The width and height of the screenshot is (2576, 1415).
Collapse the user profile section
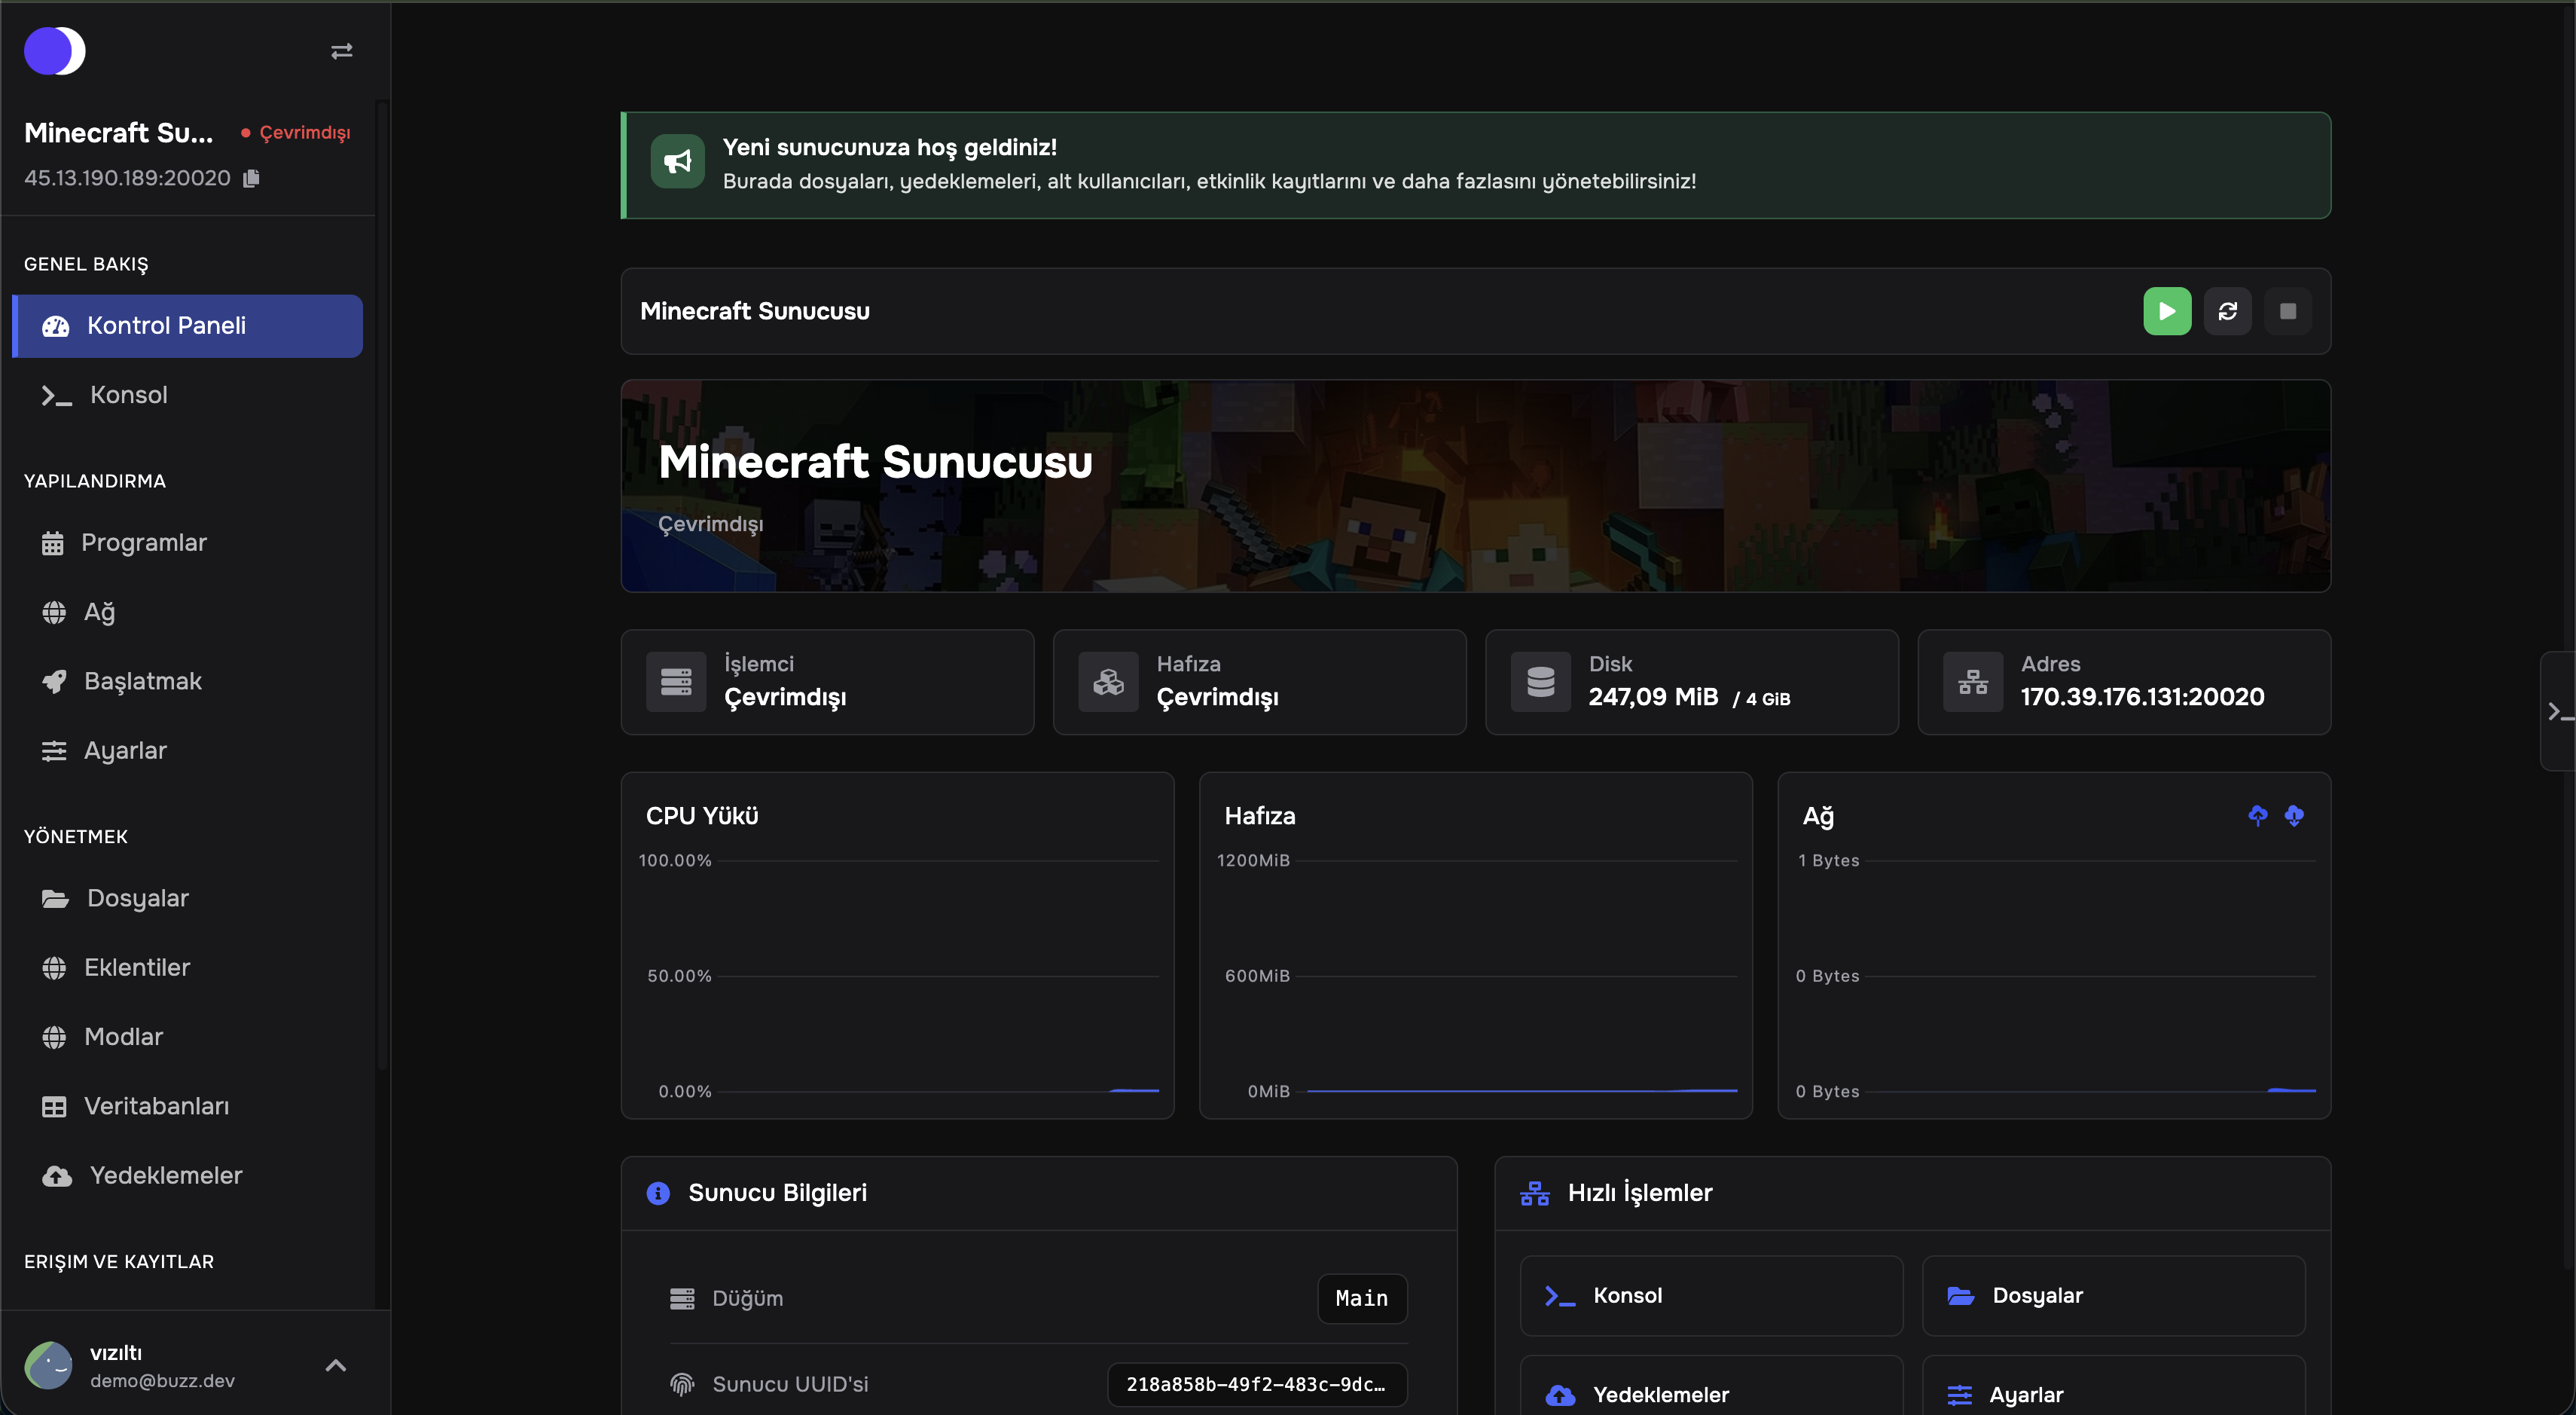coord(336,1365)
